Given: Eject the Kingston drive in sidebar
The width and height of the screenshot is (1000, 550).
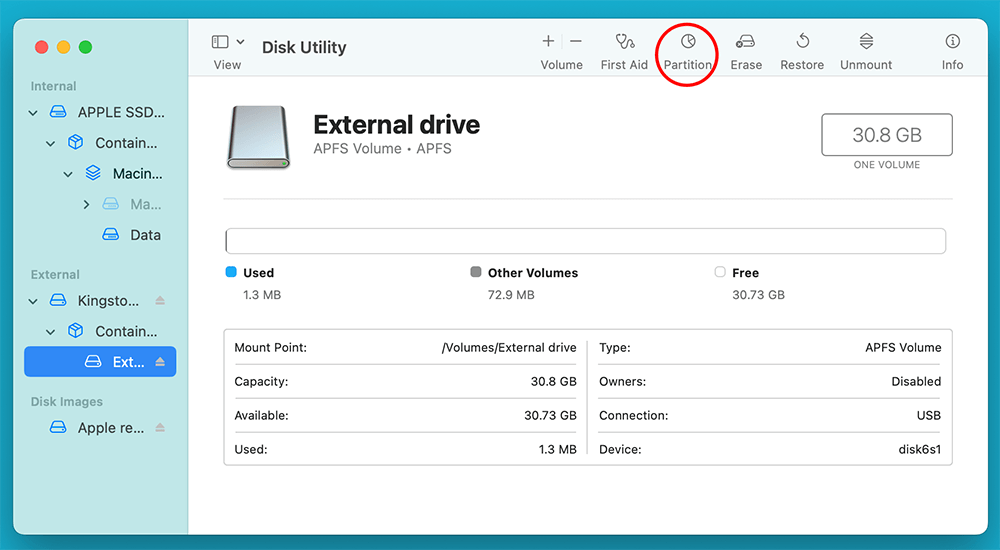Looking at the screenshot, I should point(160,301).
